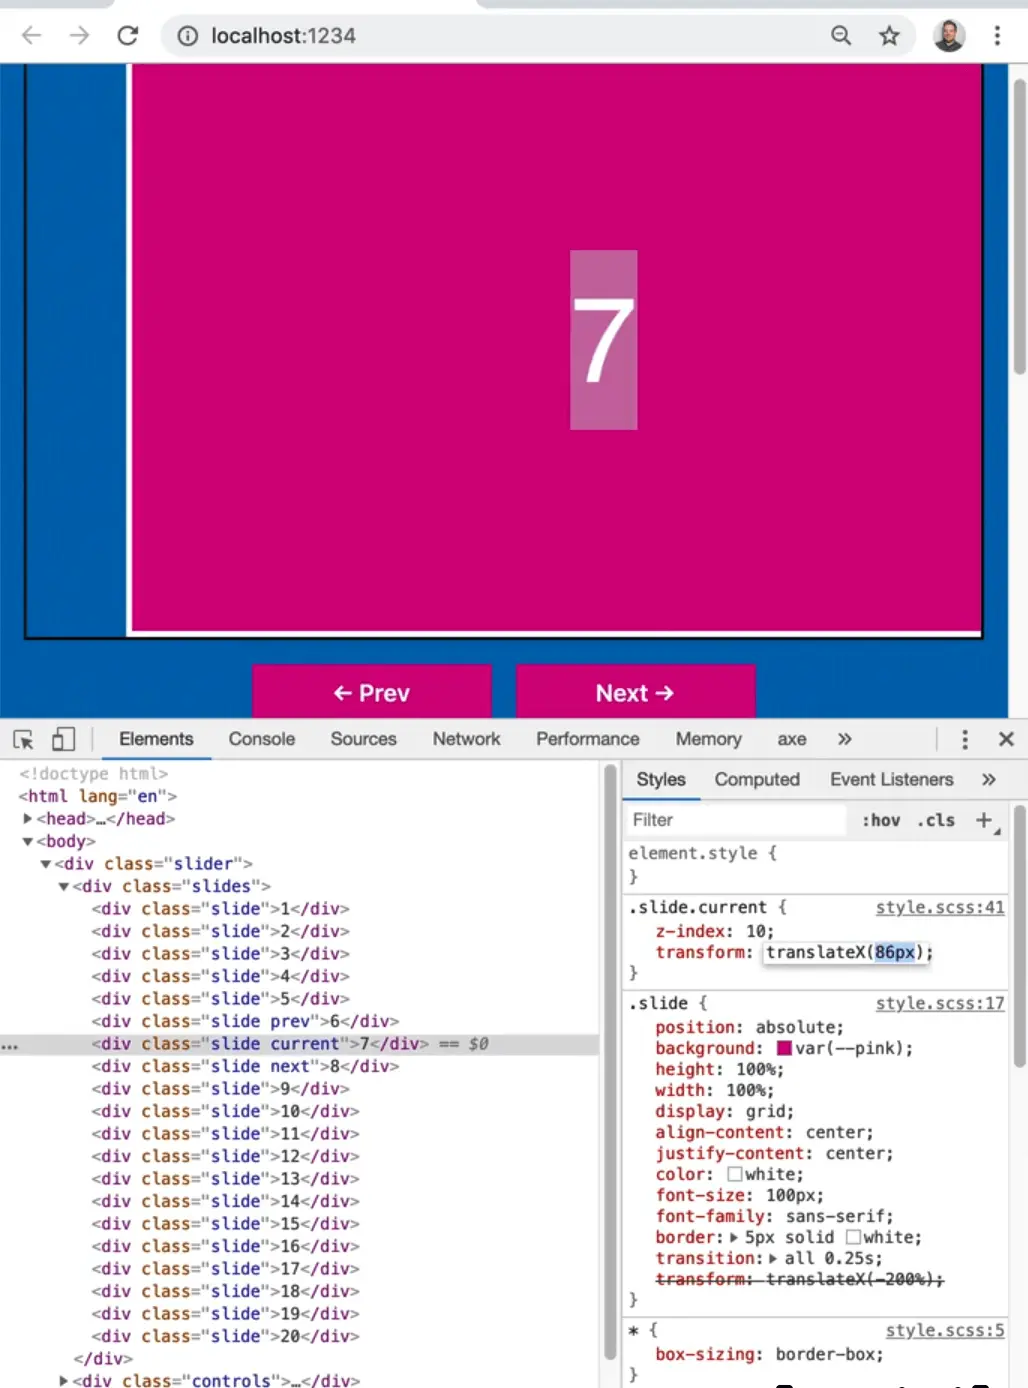
Task: Open the zoom magnifier icon in address bar
Action: [841, 36]
